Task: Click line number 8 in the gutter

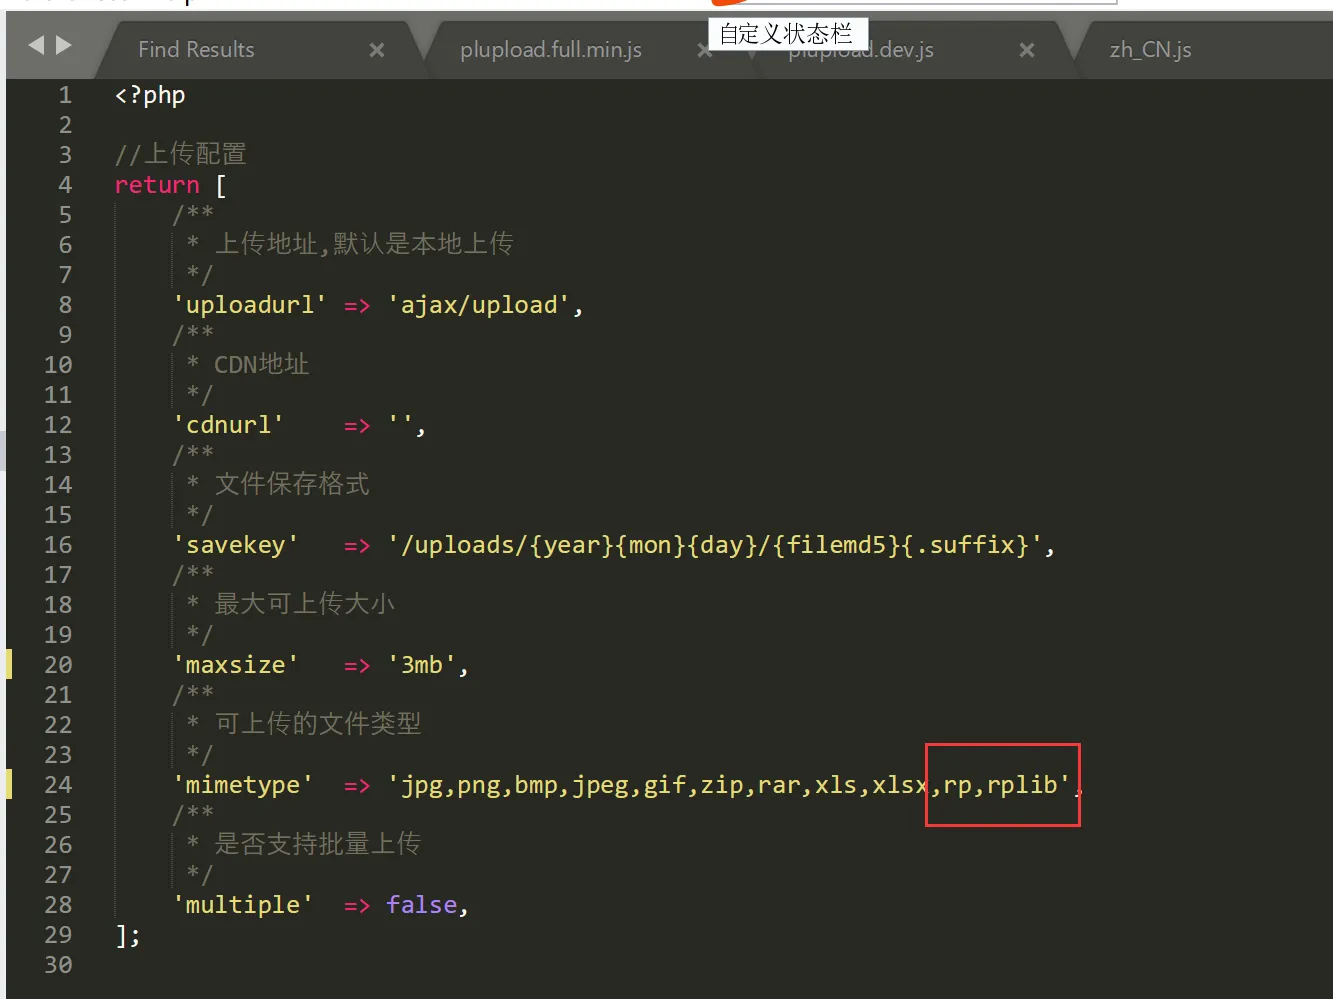Action: 65,305
